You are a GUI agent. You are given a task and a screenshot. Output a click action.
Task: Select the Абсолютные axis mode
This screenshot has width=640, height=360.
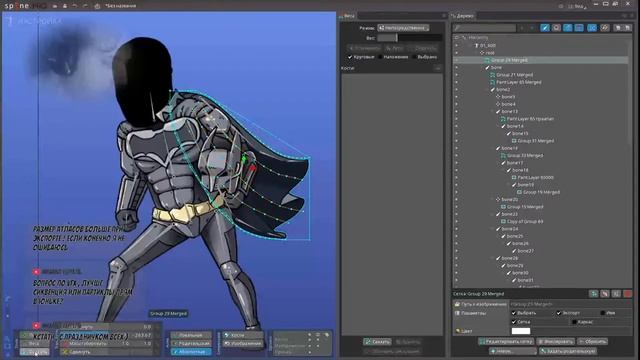coord(191,351)
